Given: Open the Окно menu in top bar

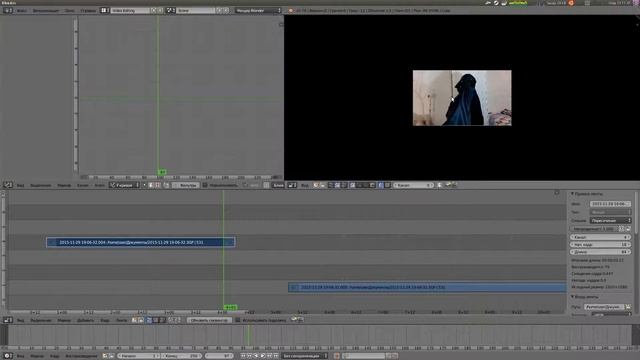Looking at the screenshot, I should coord(69,10).
